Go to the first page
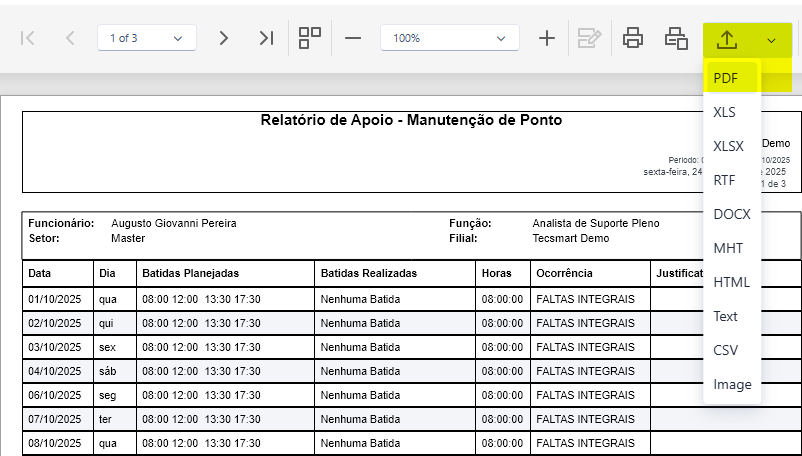This screenshot has height=456, width=802. [x=27, y=38]
